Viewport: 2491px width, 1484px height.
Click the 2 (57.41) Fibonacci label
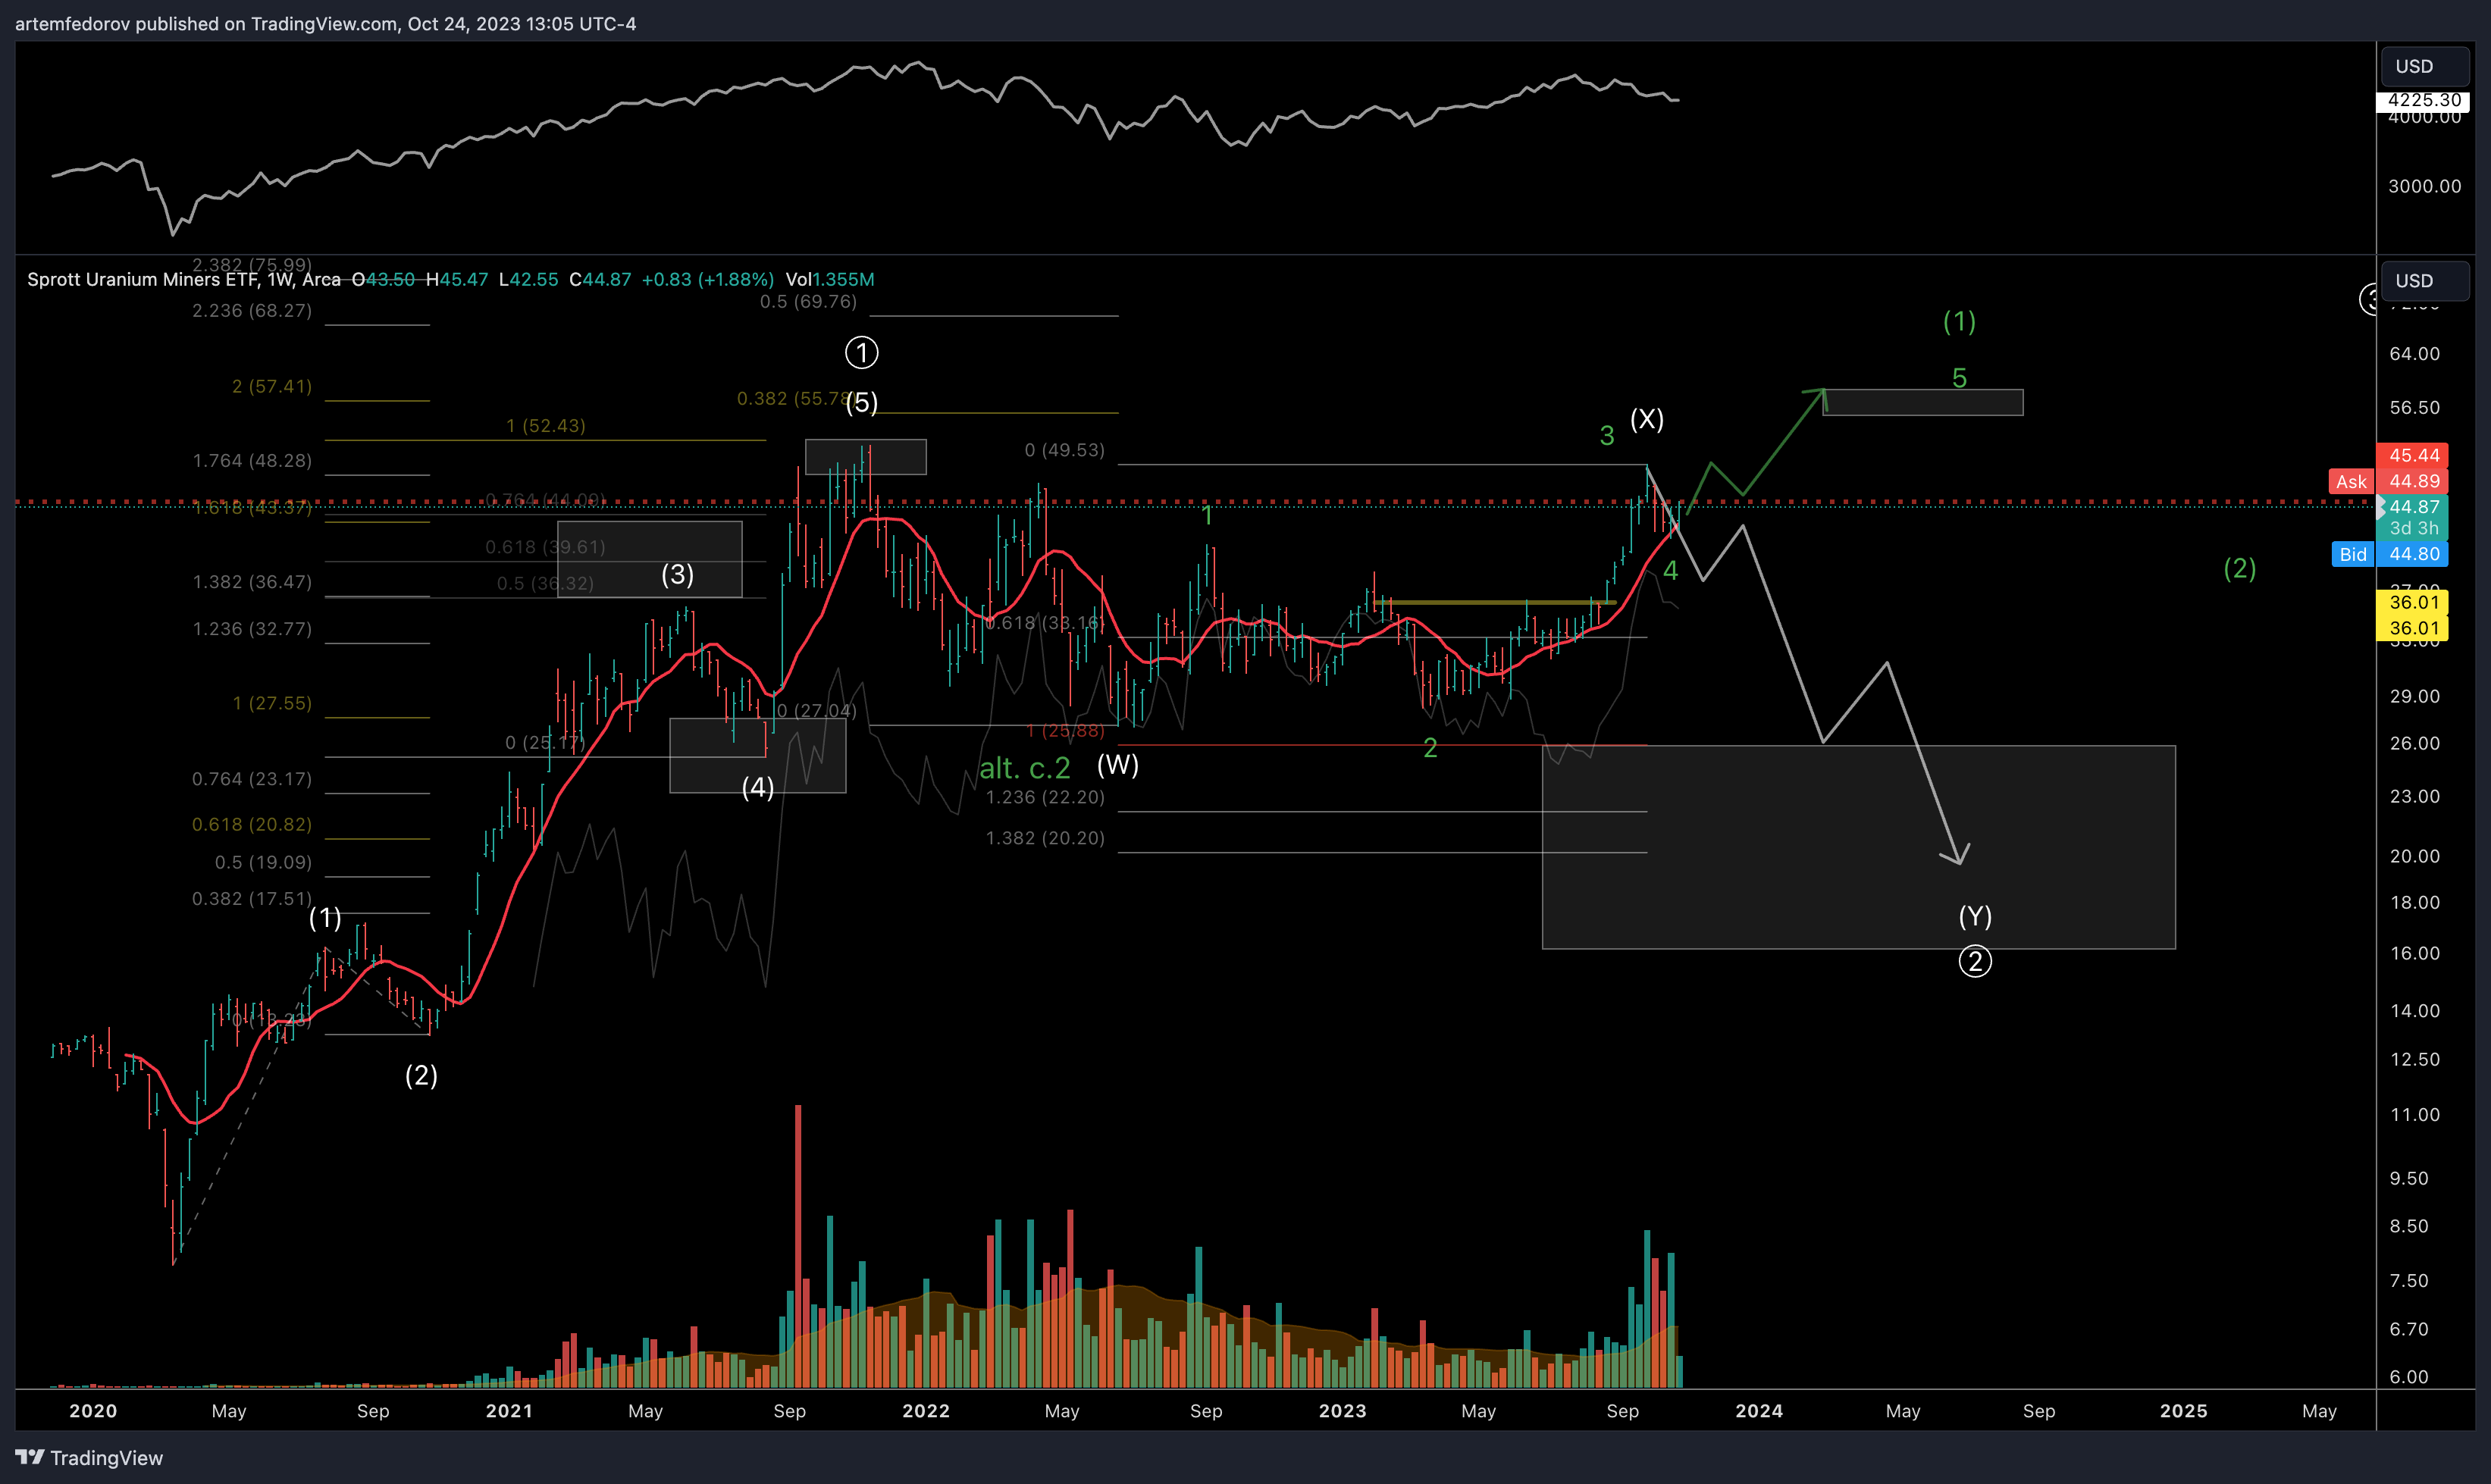coord(272,386)
